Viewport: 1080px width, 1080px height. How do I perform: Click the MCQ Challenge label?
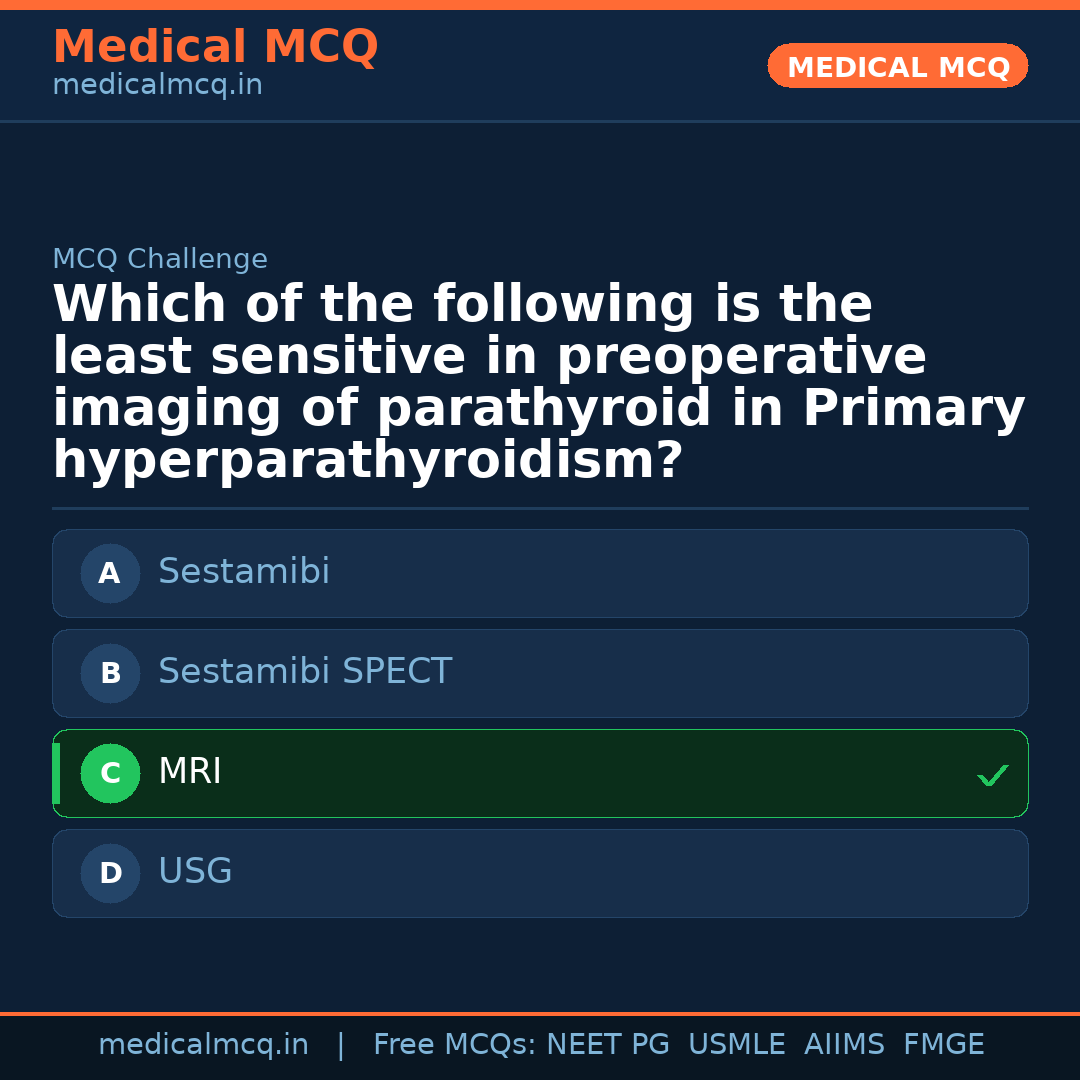(160, 260)
